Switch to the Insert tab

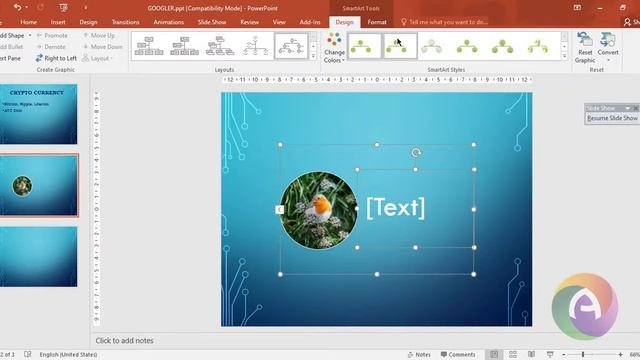coord(58,22)
